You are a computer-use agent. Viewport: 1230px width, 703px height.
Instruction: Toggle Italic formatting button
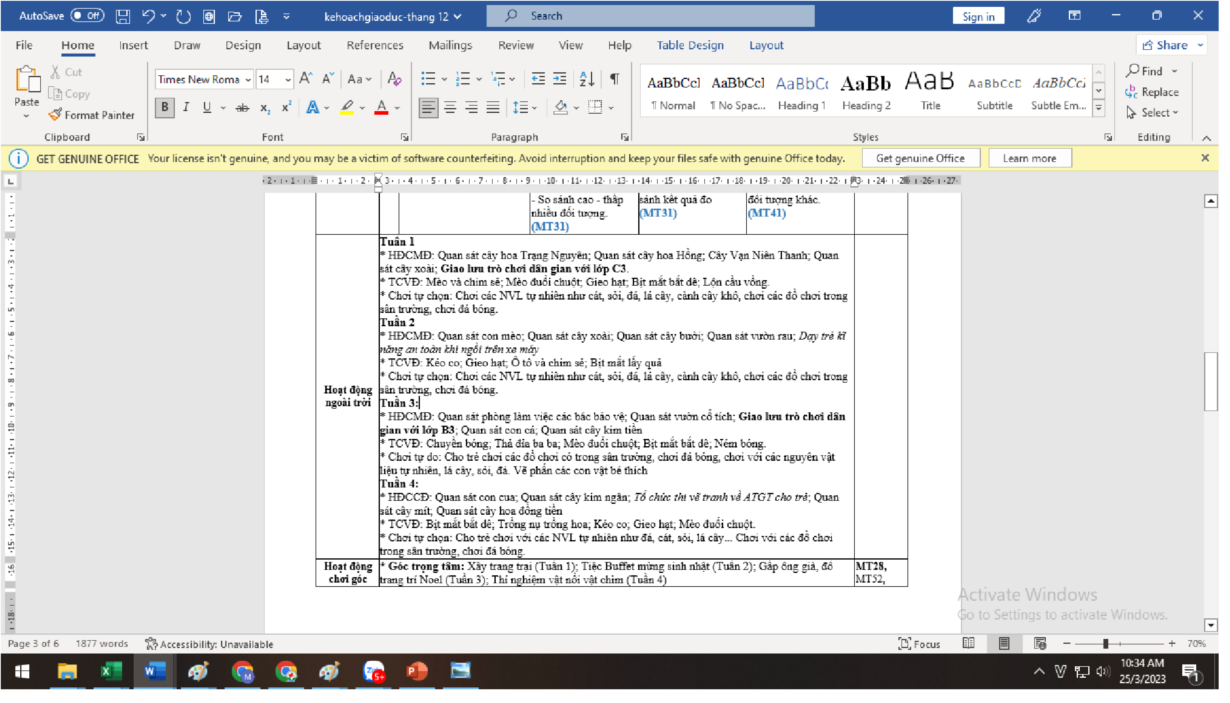tap(186, 108)
